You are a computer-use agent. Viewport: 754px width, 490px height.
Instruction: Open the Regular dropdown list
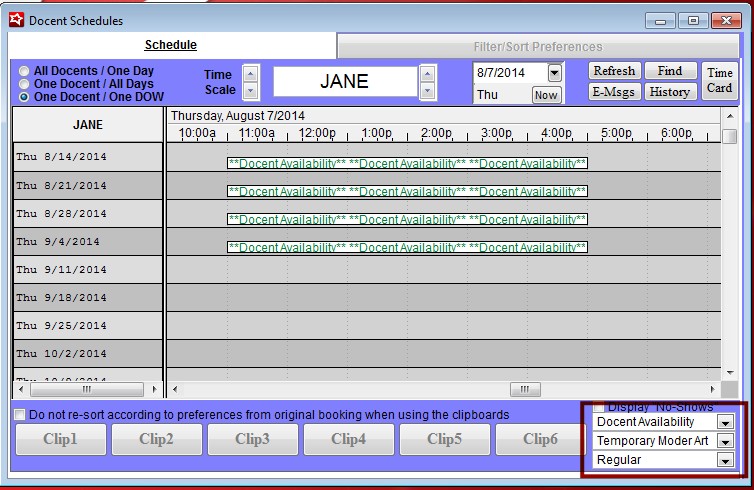(725, 461)
